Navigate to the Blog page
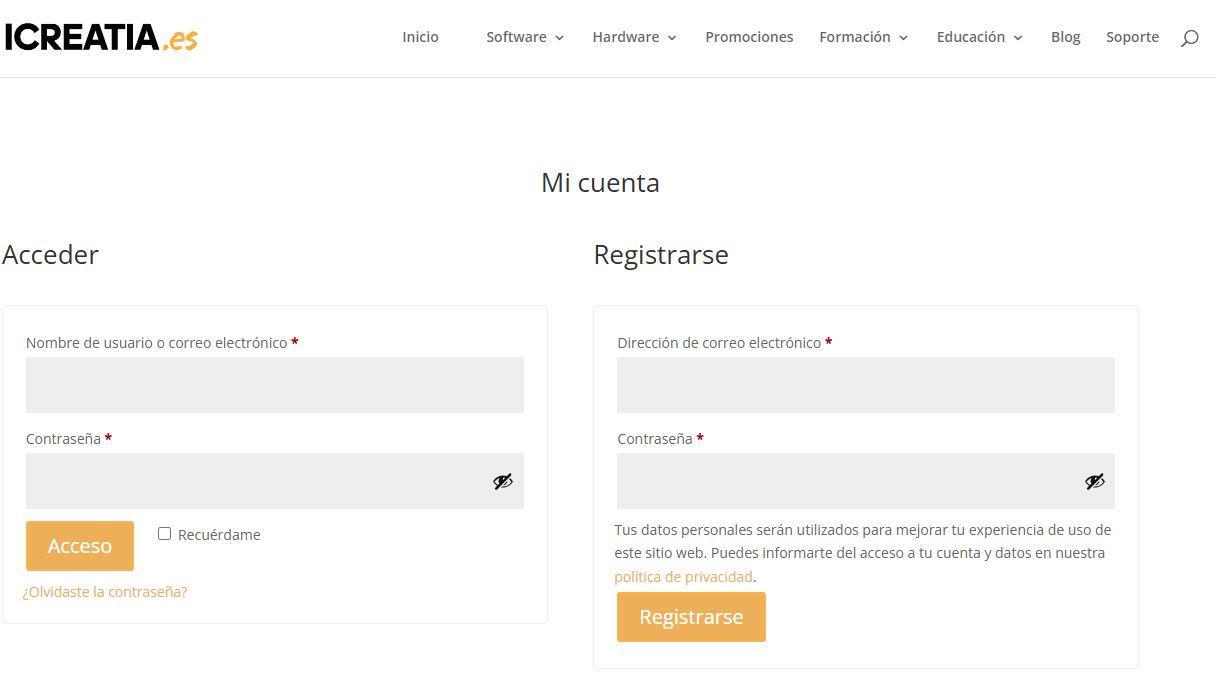 coord(1065,37)
